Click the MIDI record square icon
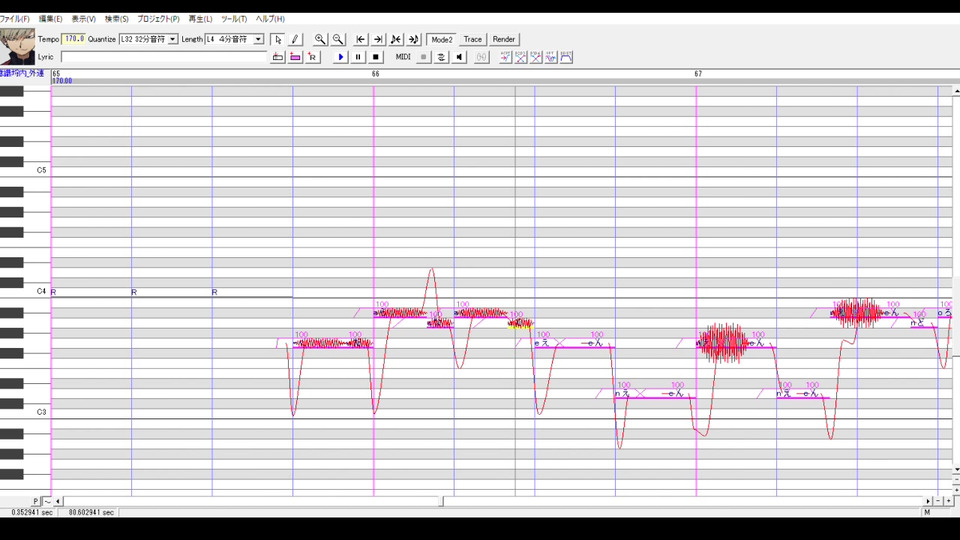 click(x=423, y=57)
